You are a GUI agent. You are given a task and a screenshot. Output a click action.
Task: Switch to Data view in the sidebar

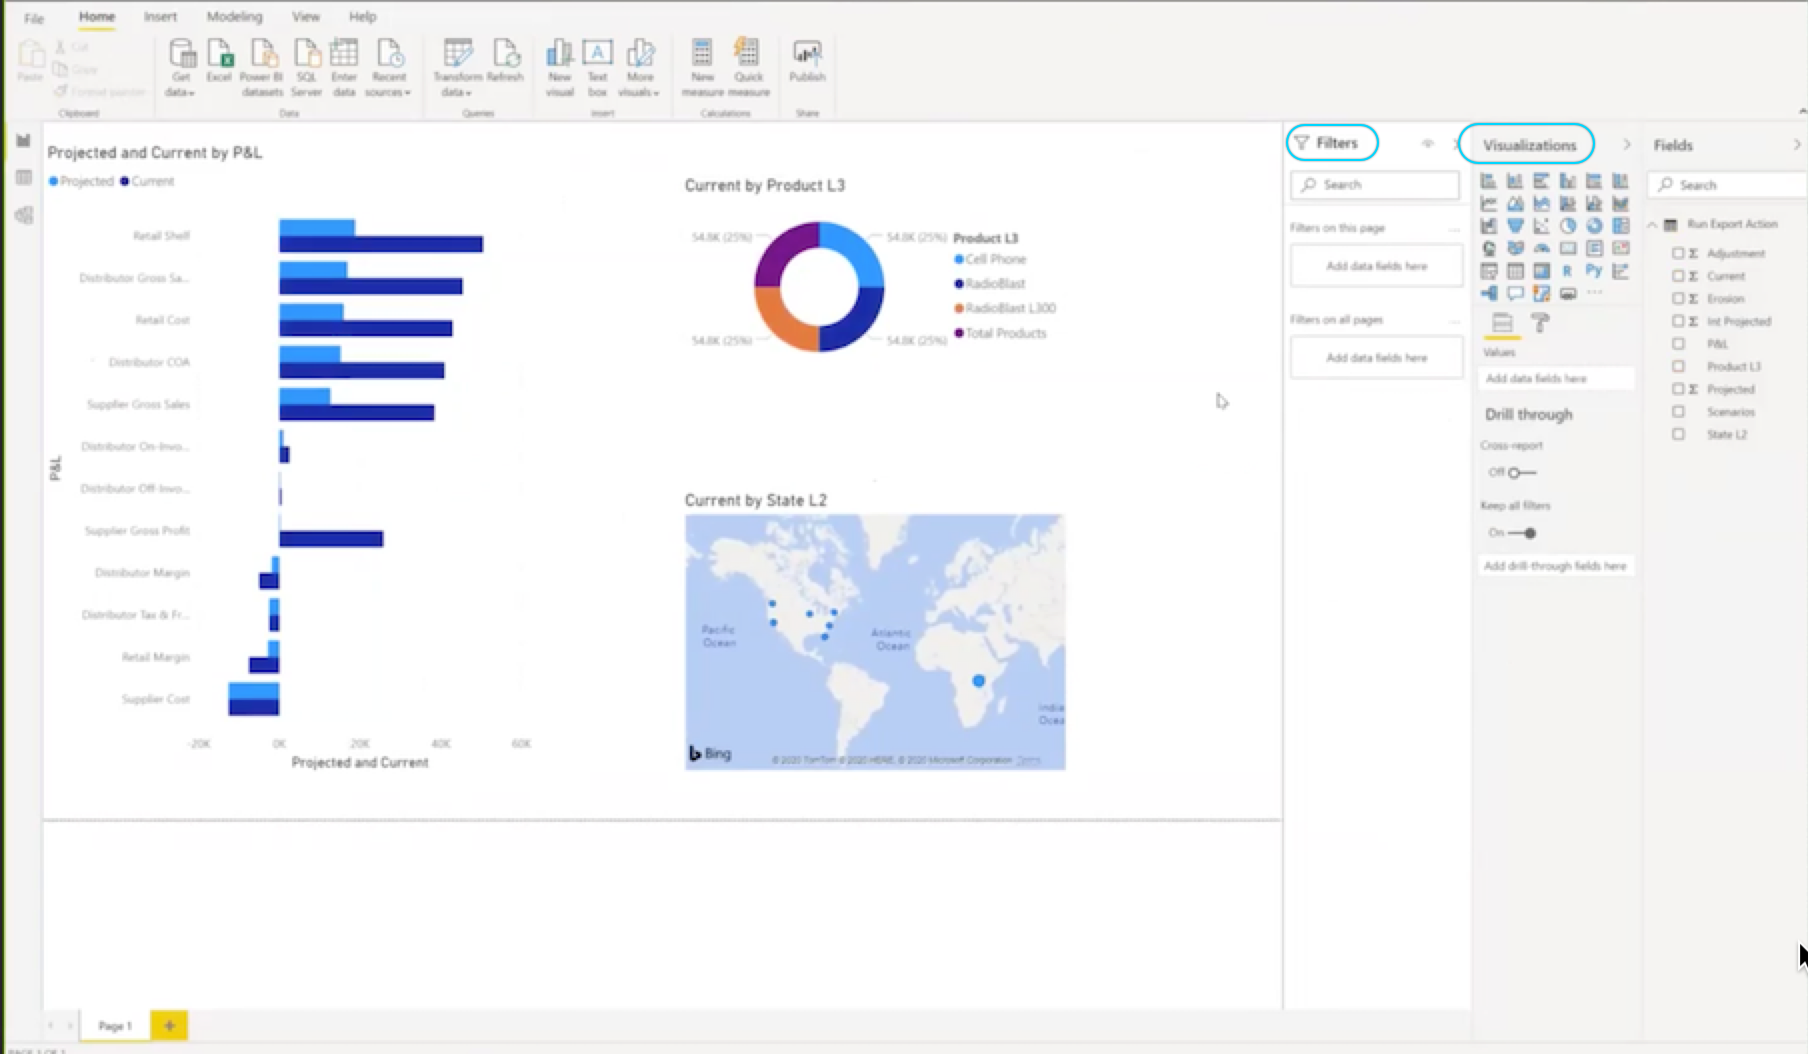23,176
